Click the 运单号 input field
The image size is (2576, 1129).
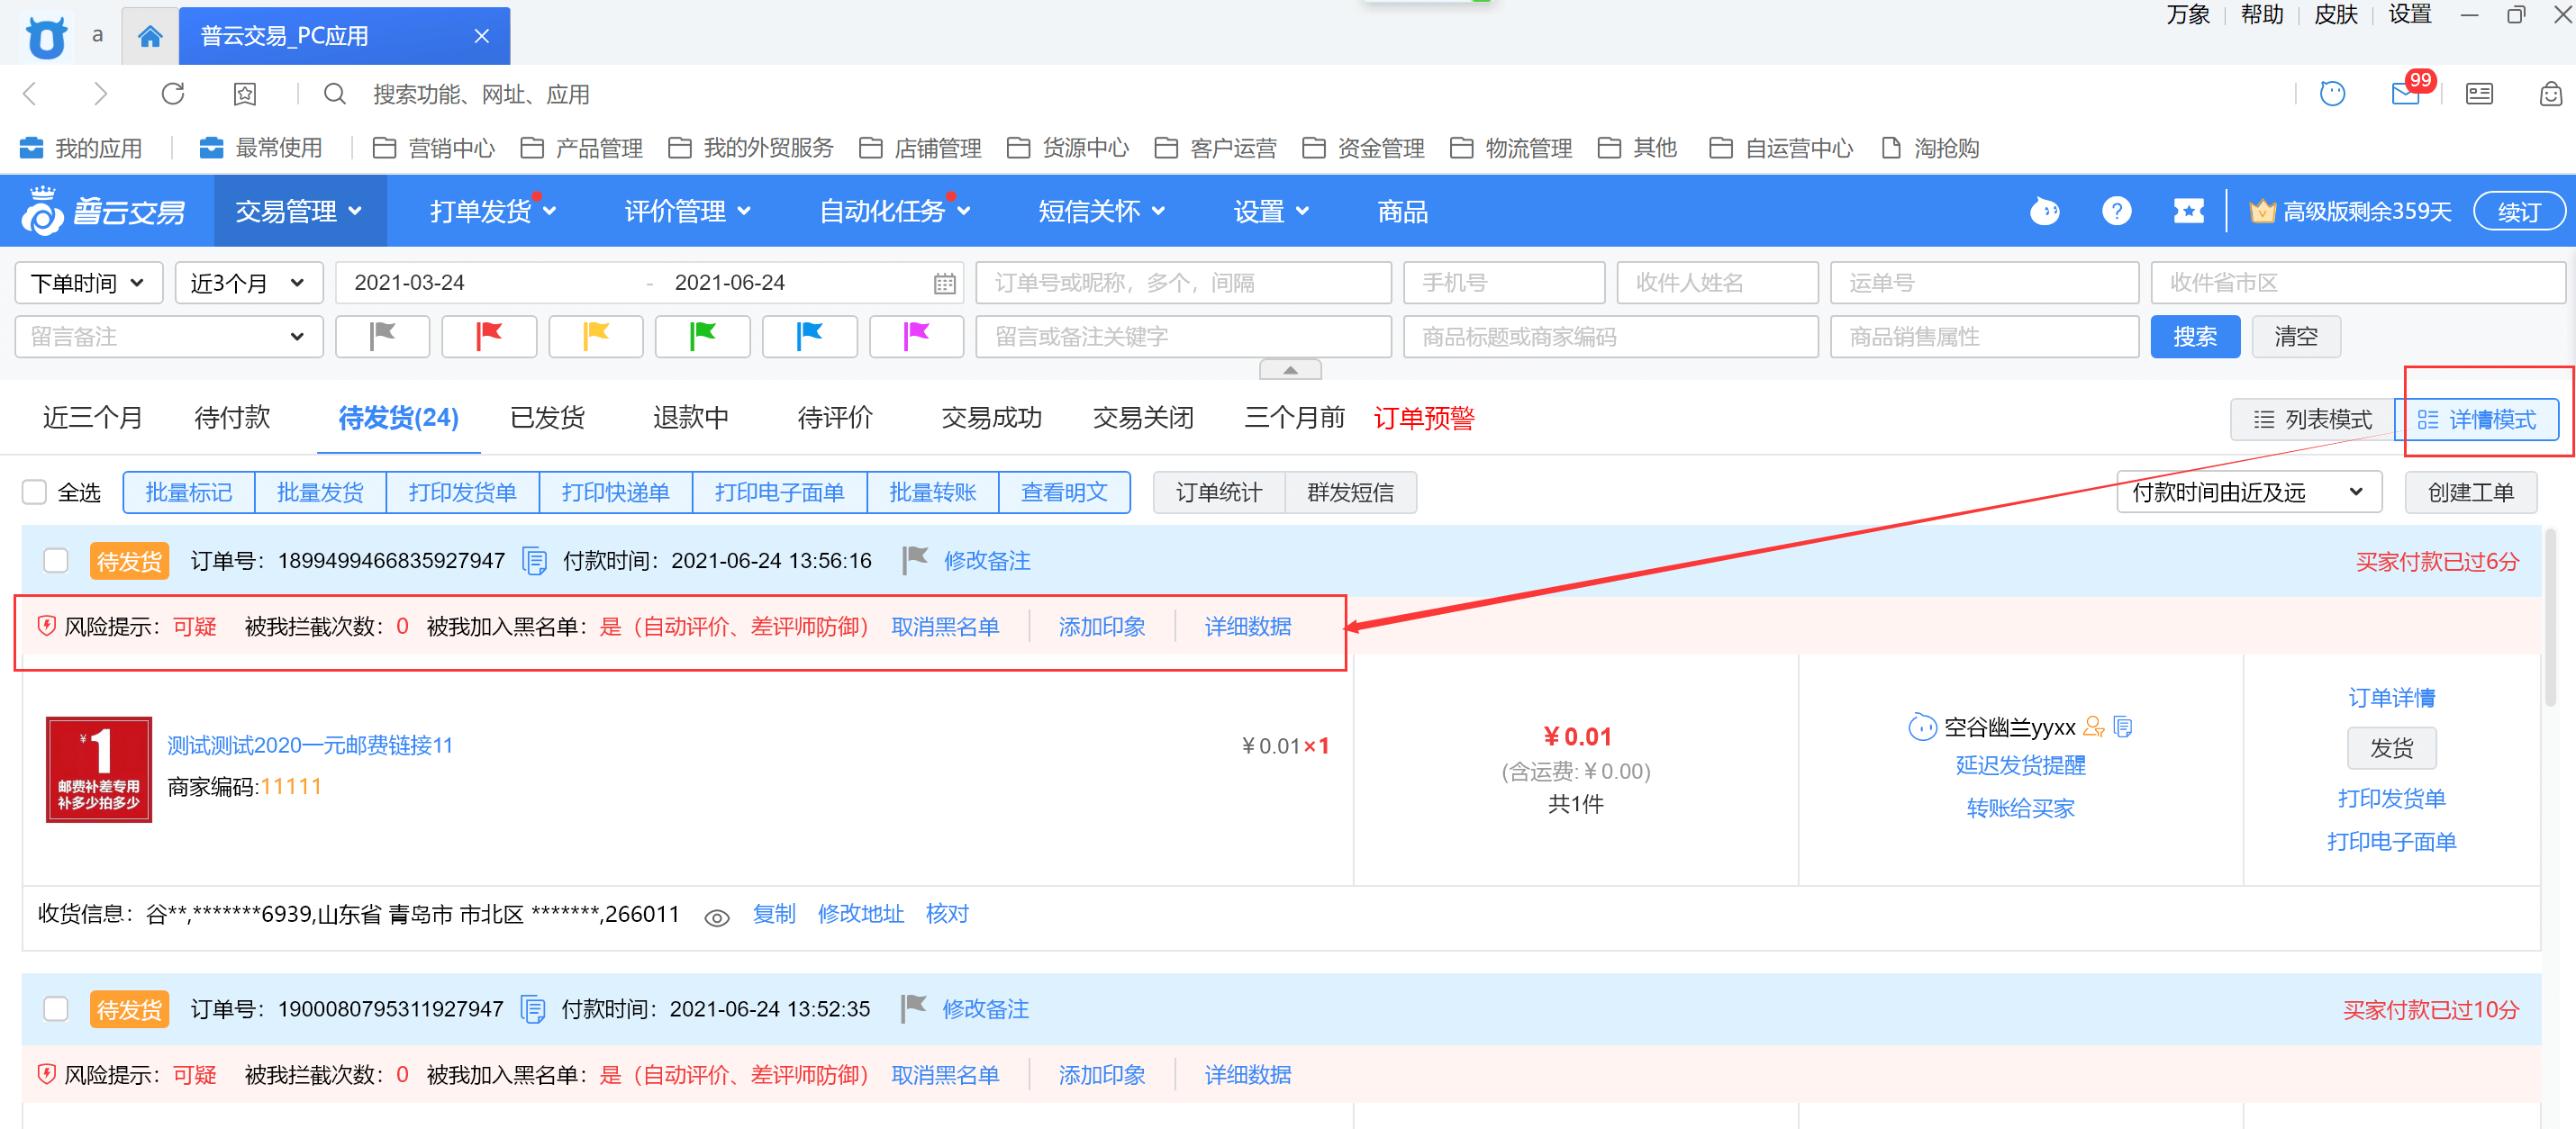pos(1983,283)
